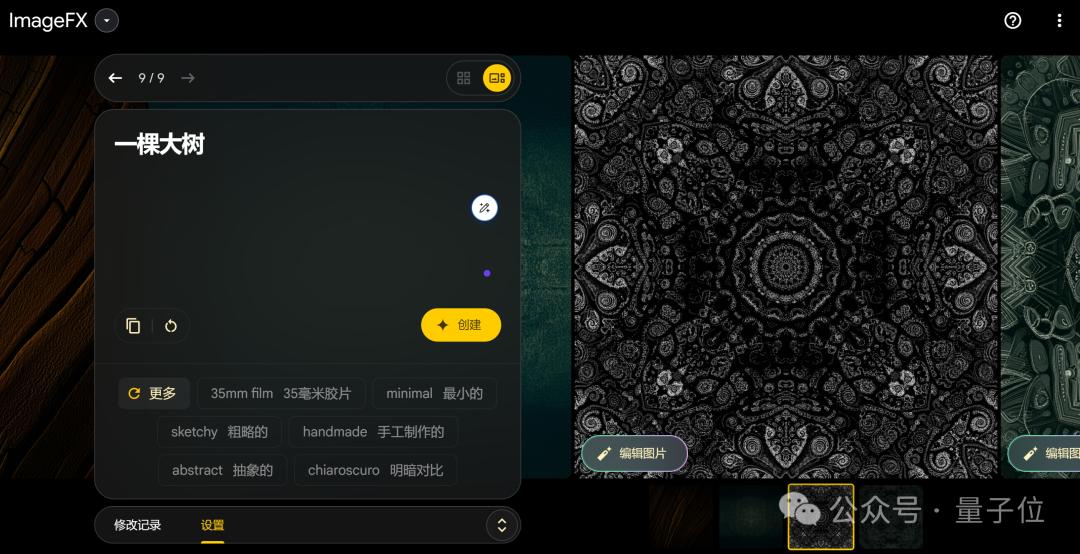This screenshot has height=554, width=1080.
Task: Switch to grid view layout
Action: 464,78
